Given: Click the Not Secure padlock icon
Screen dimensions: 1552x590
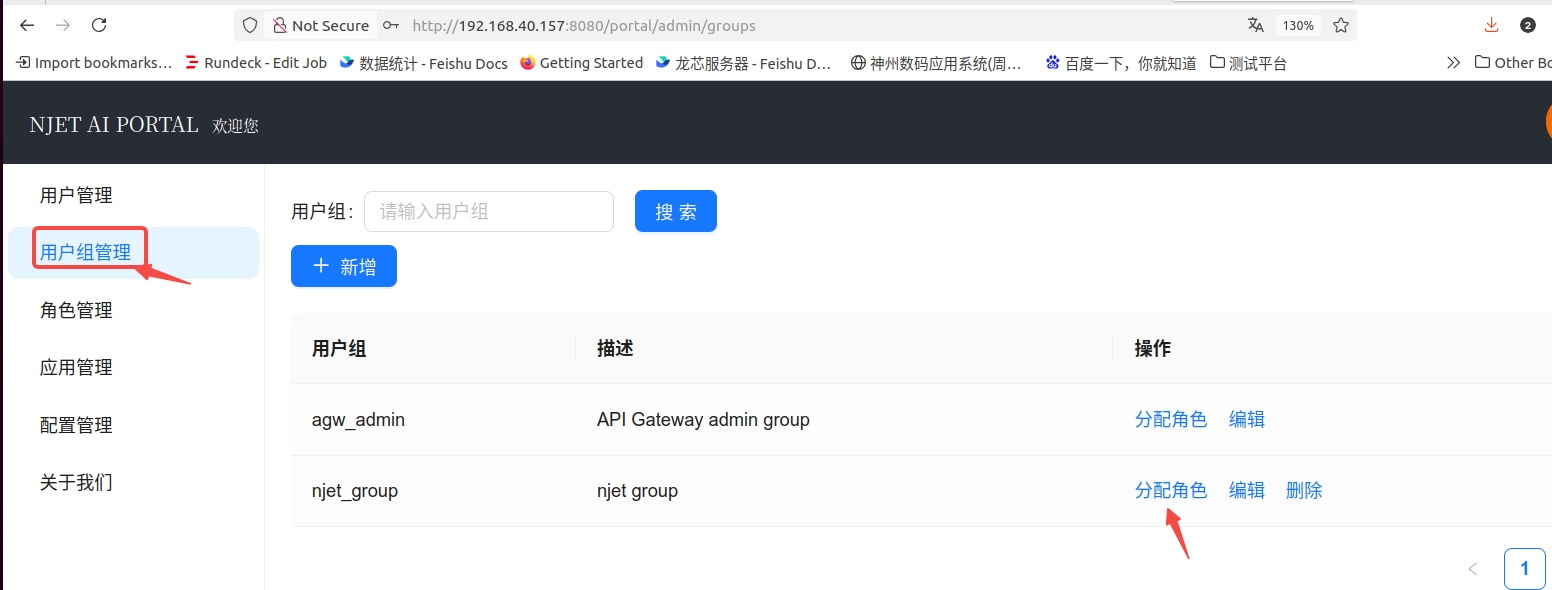Looking at the screenshot, I should [279, 25].
